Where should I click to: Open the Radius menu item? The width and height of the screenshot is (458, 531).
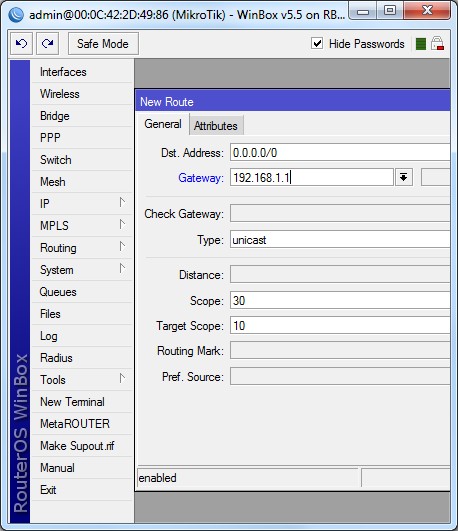click(82, 358)
